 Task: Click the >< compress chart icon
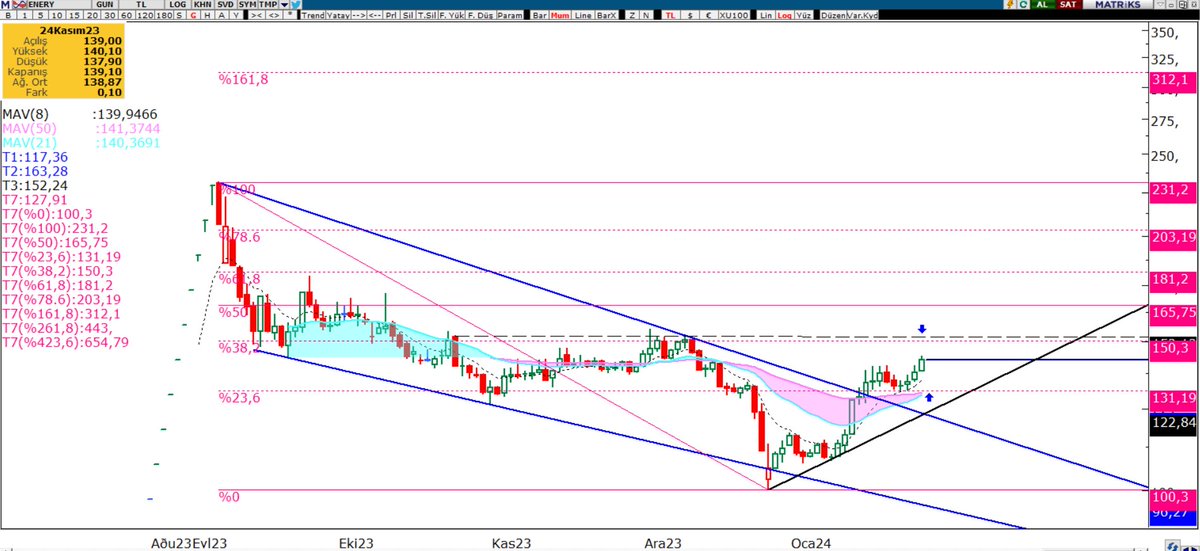pyautogui.click(x=257, y=16)
